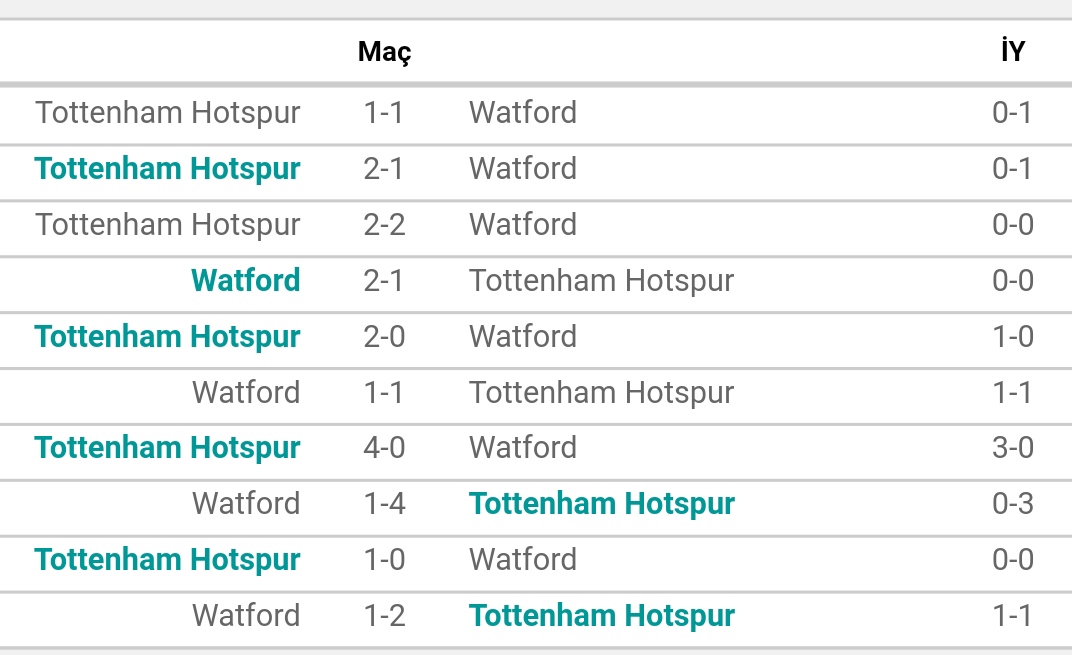Open the 2-2 draw match score
Screen dimensions: 1072x655
click(384, 225)
